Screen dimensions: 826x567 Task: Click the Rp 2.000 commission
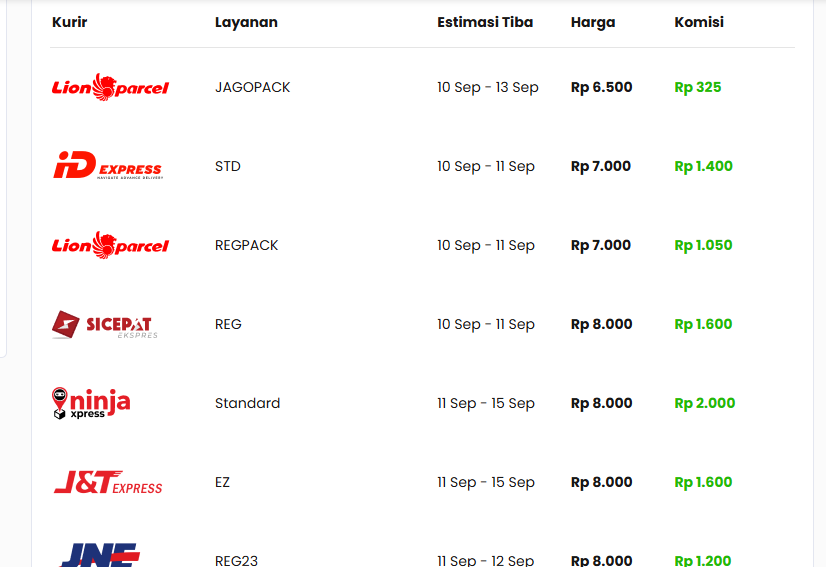pos(705,403)
